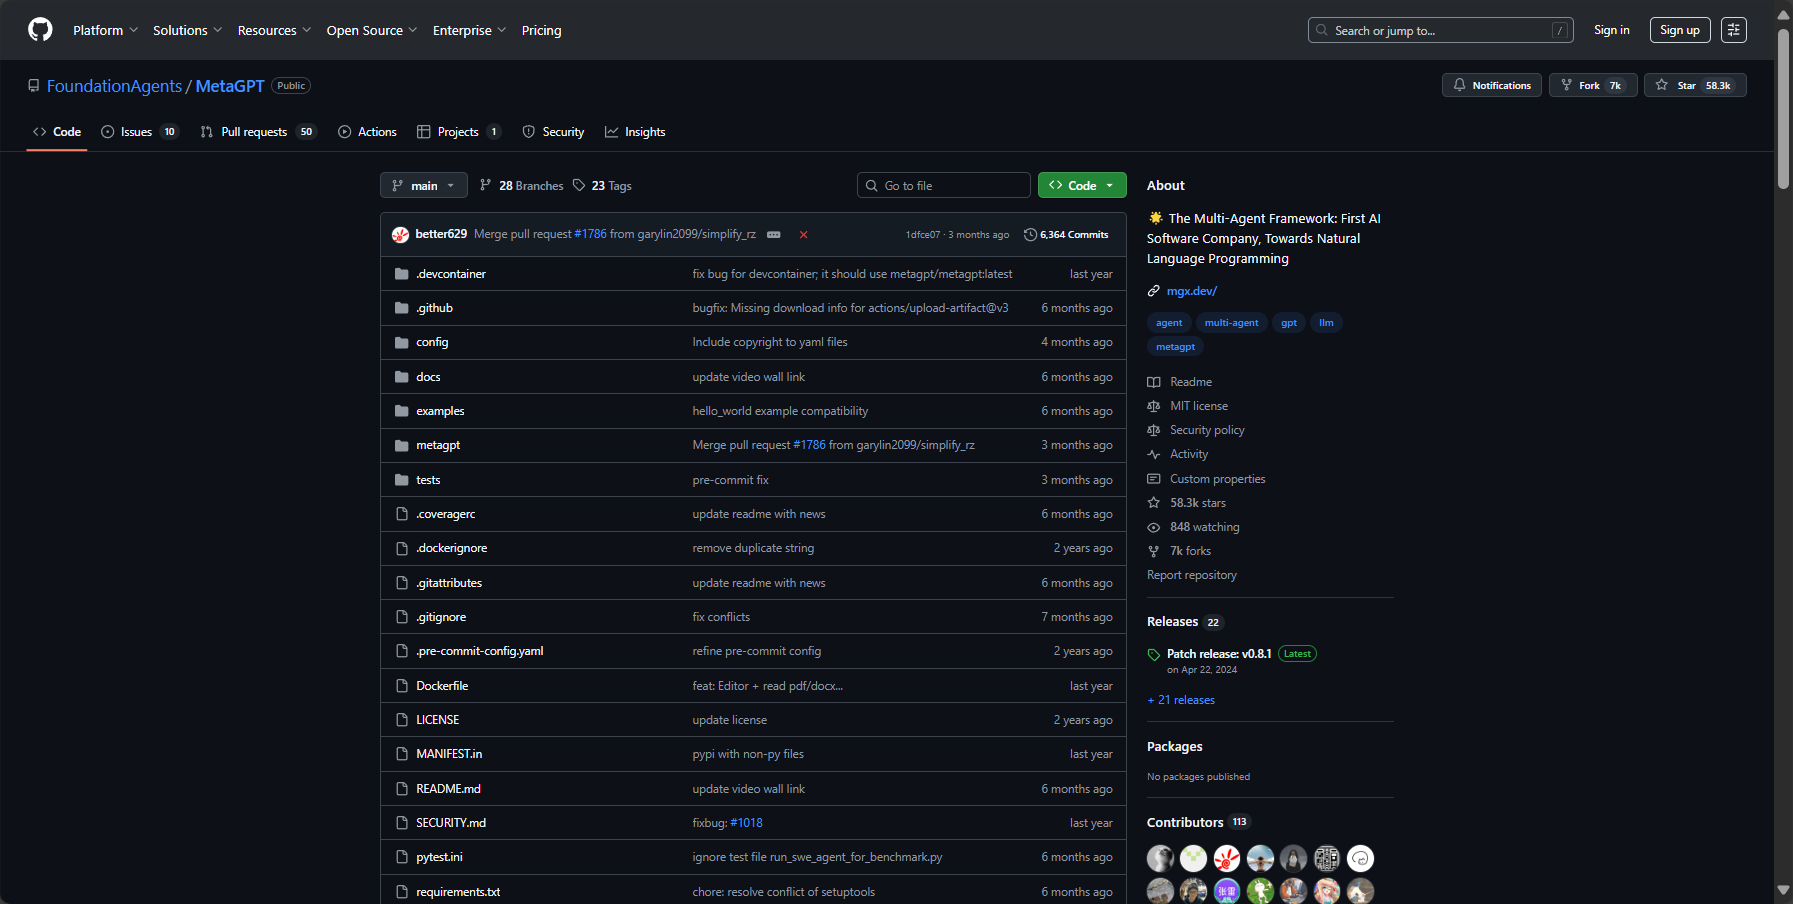
Task: Click the metagpt folder icon
Action: coord(402,445)
